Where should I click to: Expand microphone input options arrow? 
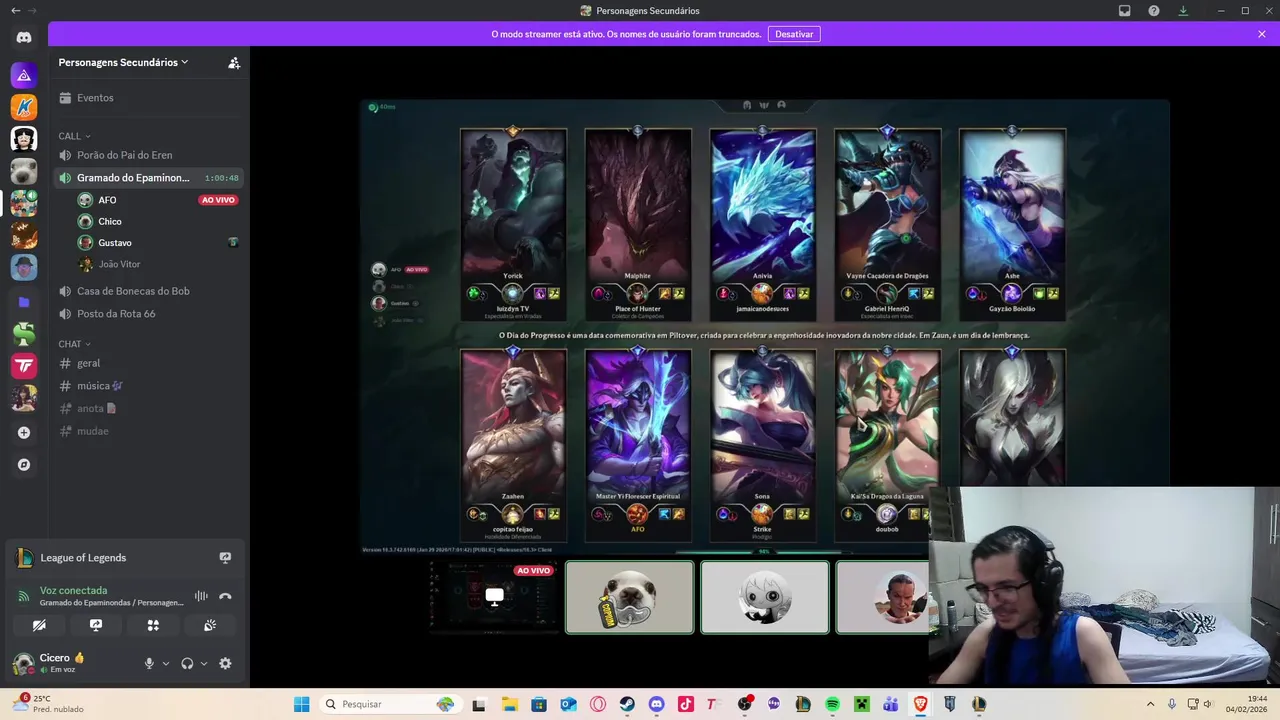[166, 663]
